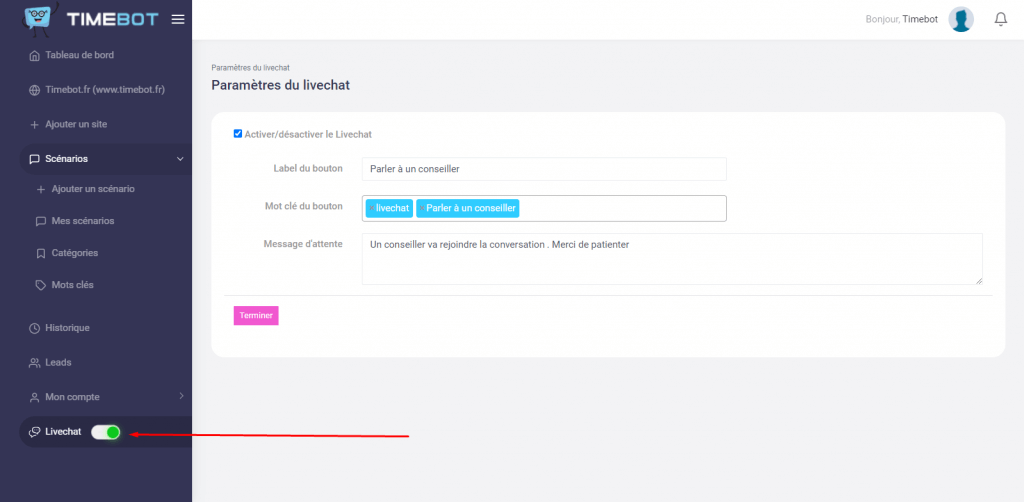Viewport: 1024px width, 502px height.
Task: Click the tag icon beside Mots clés
Action: click(x=40, y=285)
